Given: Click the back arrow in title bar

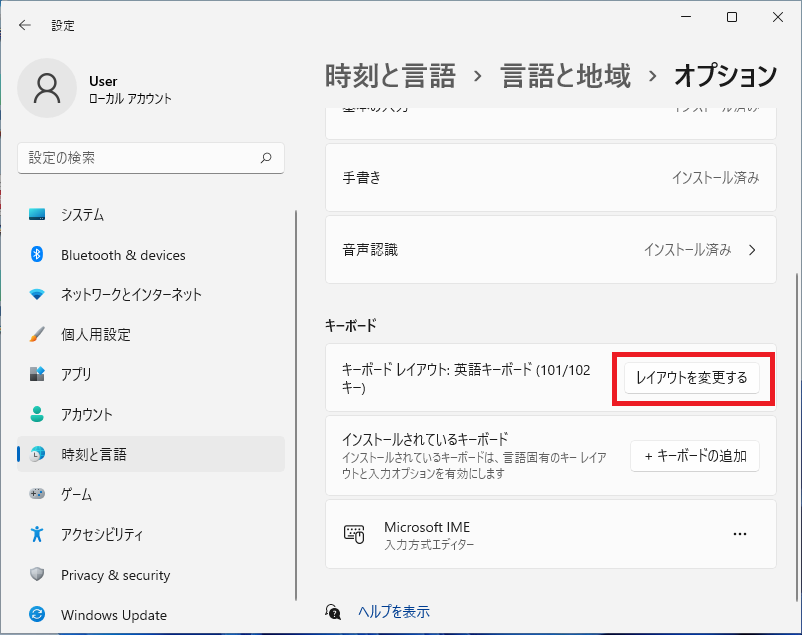Looking at the screenshot, I should coord(25,25).
